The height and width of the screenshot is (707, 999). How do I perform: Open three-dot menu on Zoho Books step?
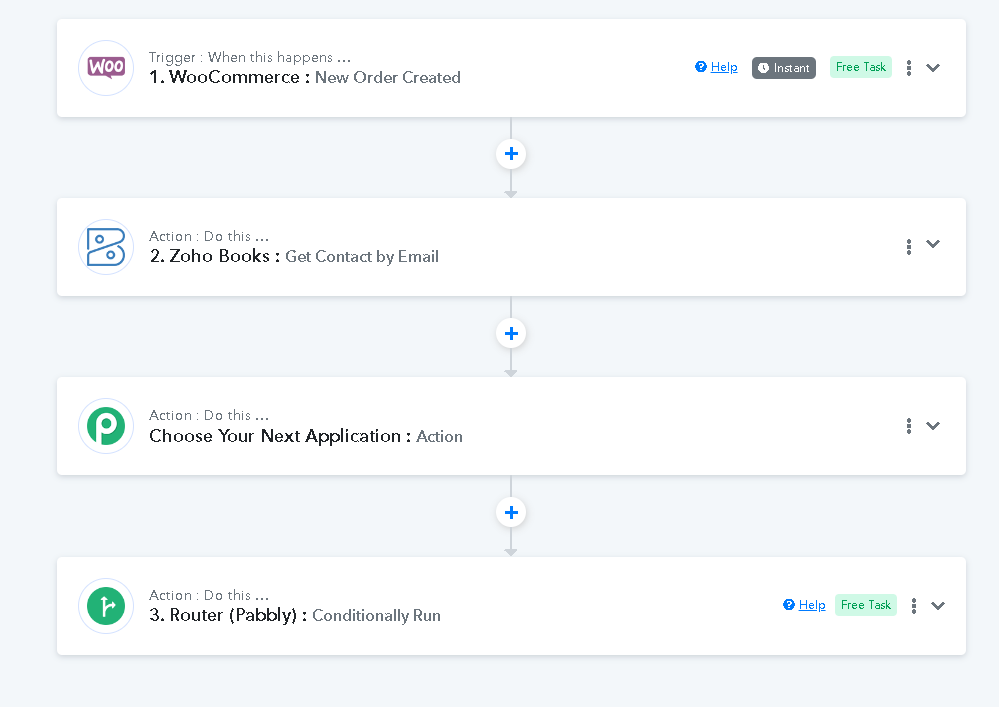(909, 246)
